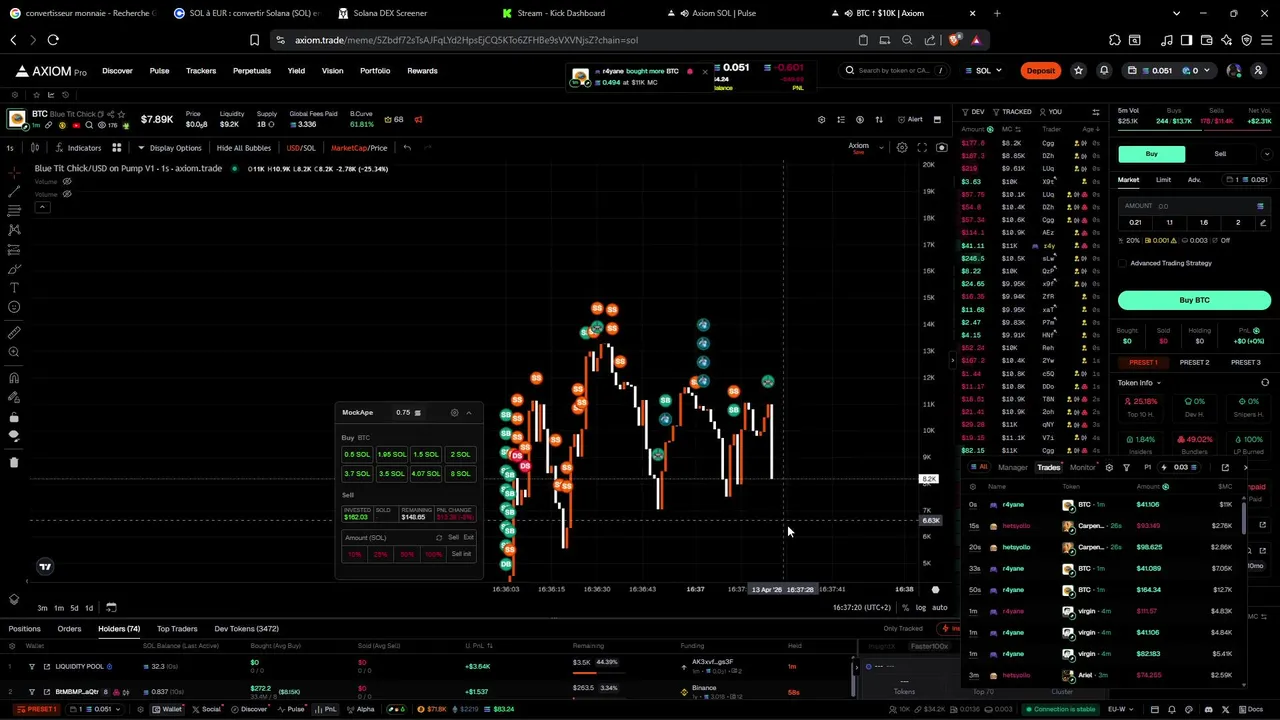Open MockApe panel settings gear
This screenshot has width=1280, height=720.
coord(454,412)
